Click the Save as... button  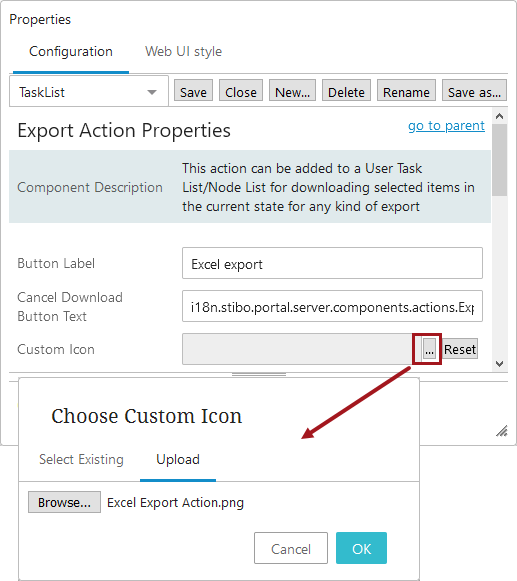474,92
